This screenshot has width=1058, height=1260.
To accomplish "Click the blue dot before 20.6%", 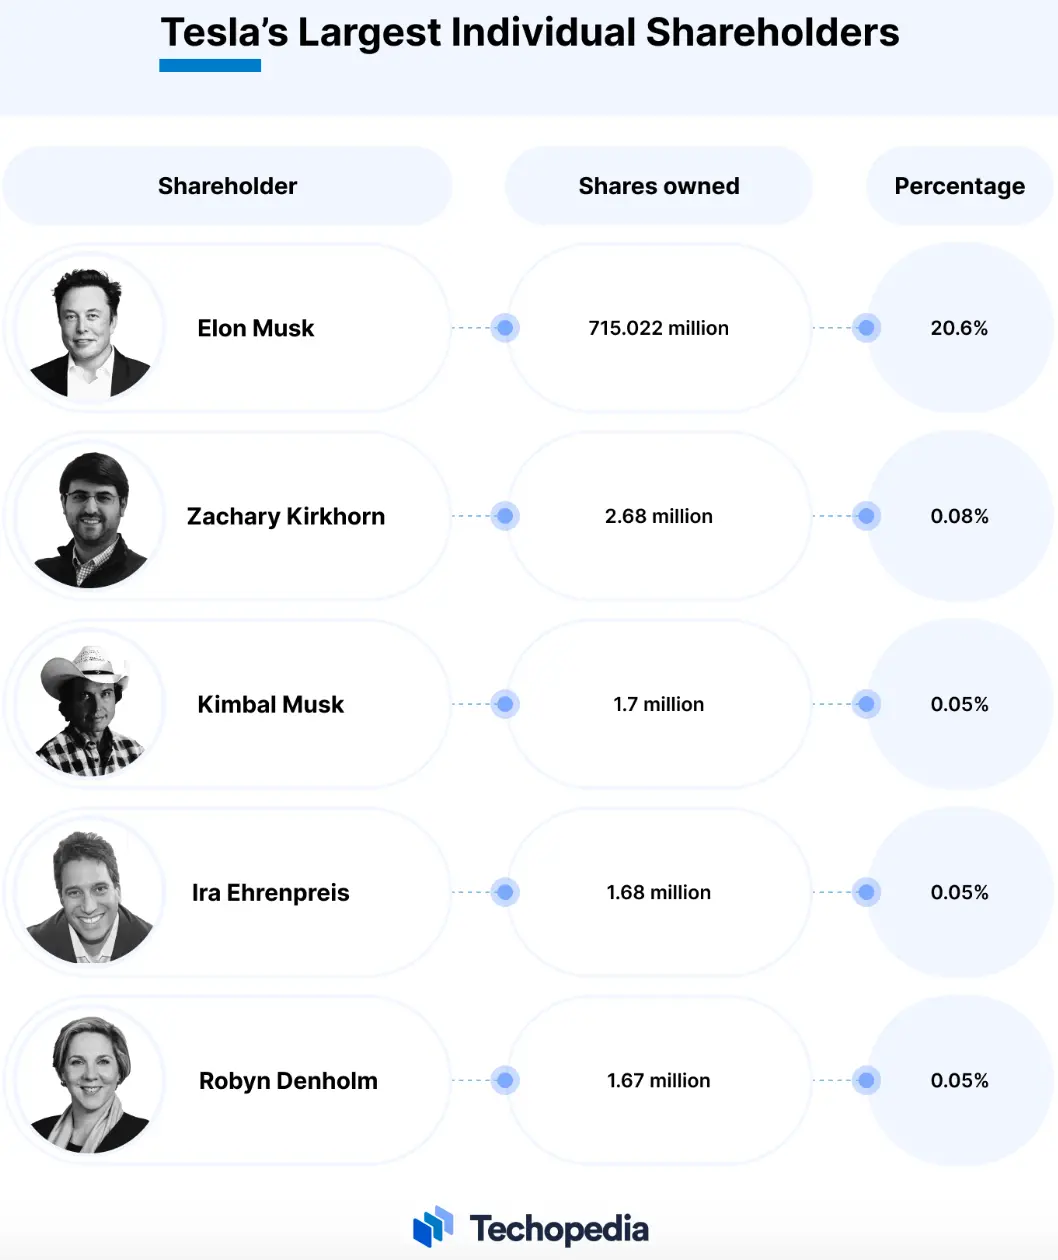I will pos(867,328).
